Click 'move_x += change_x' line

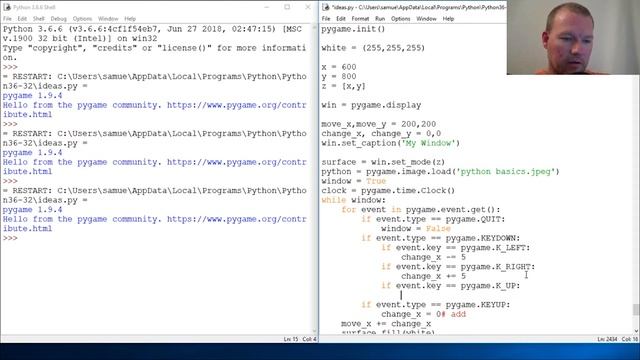[386, 324]
